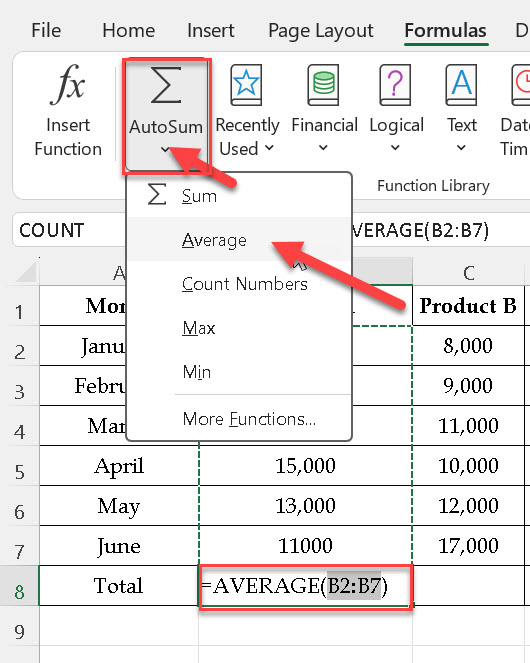Choose Sum from AutoSum menu
Image resolution: width=530 pixels, height=663 pixels.
point(239,196)
